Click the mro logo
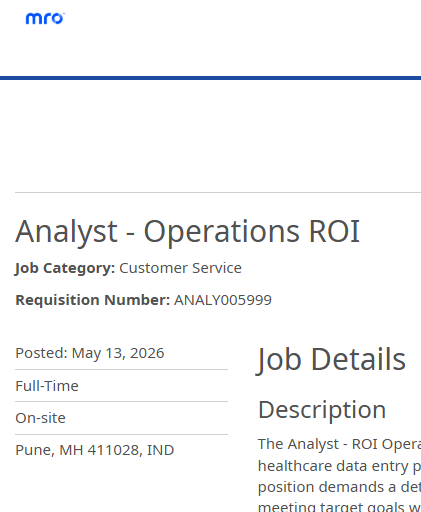The height and width of the screenshot is (512, 421). (45, 19)
